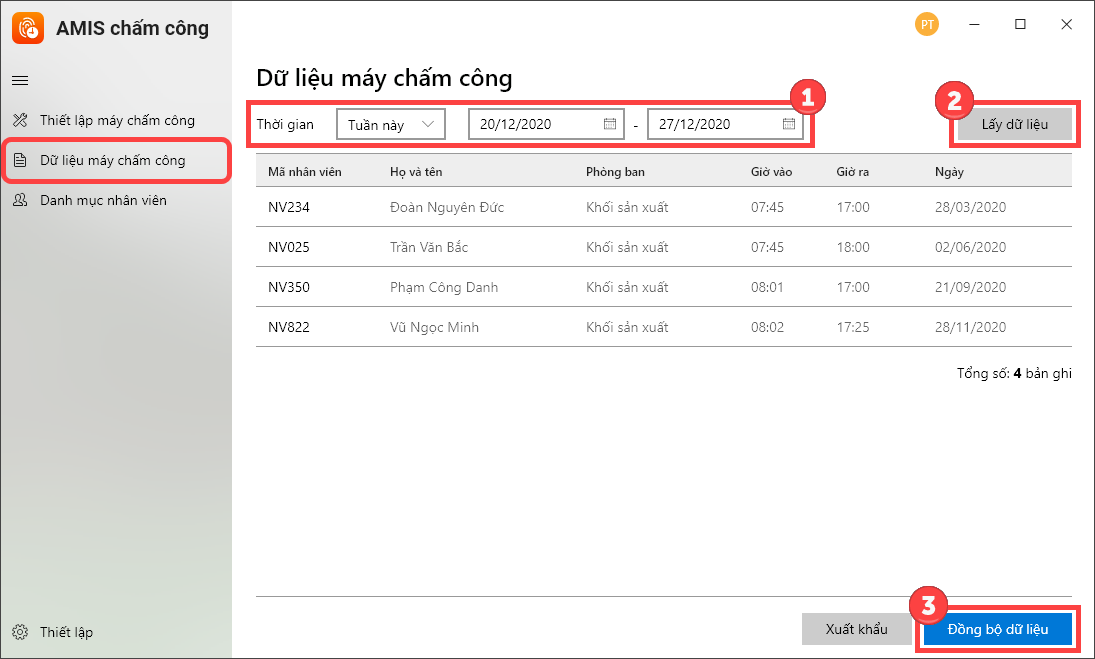Viewport: 1095px width, 659px height.
Task: Click the end date field 27/12/2020
Action: [725, 124]
